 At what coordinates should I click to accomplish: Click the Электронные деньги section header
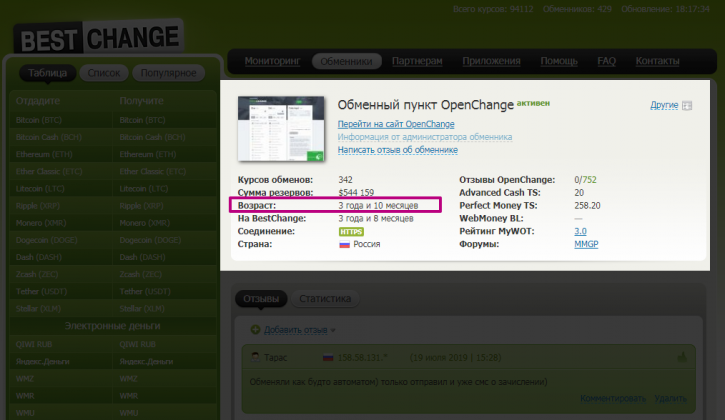pyautogui.click(x=112, y=326)
